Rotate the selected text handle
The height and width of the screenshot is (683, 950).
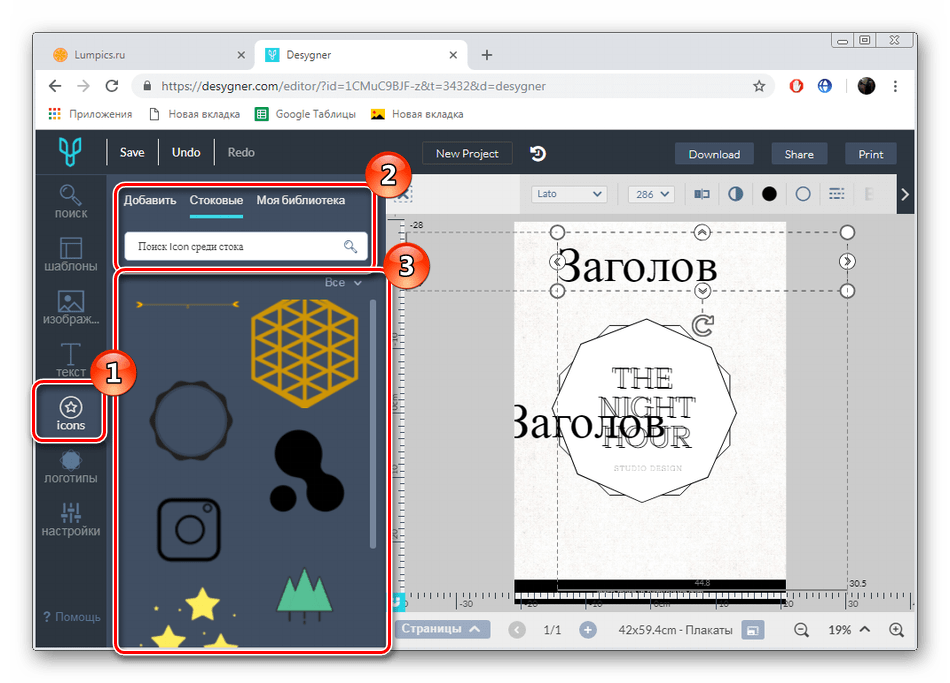703,325
